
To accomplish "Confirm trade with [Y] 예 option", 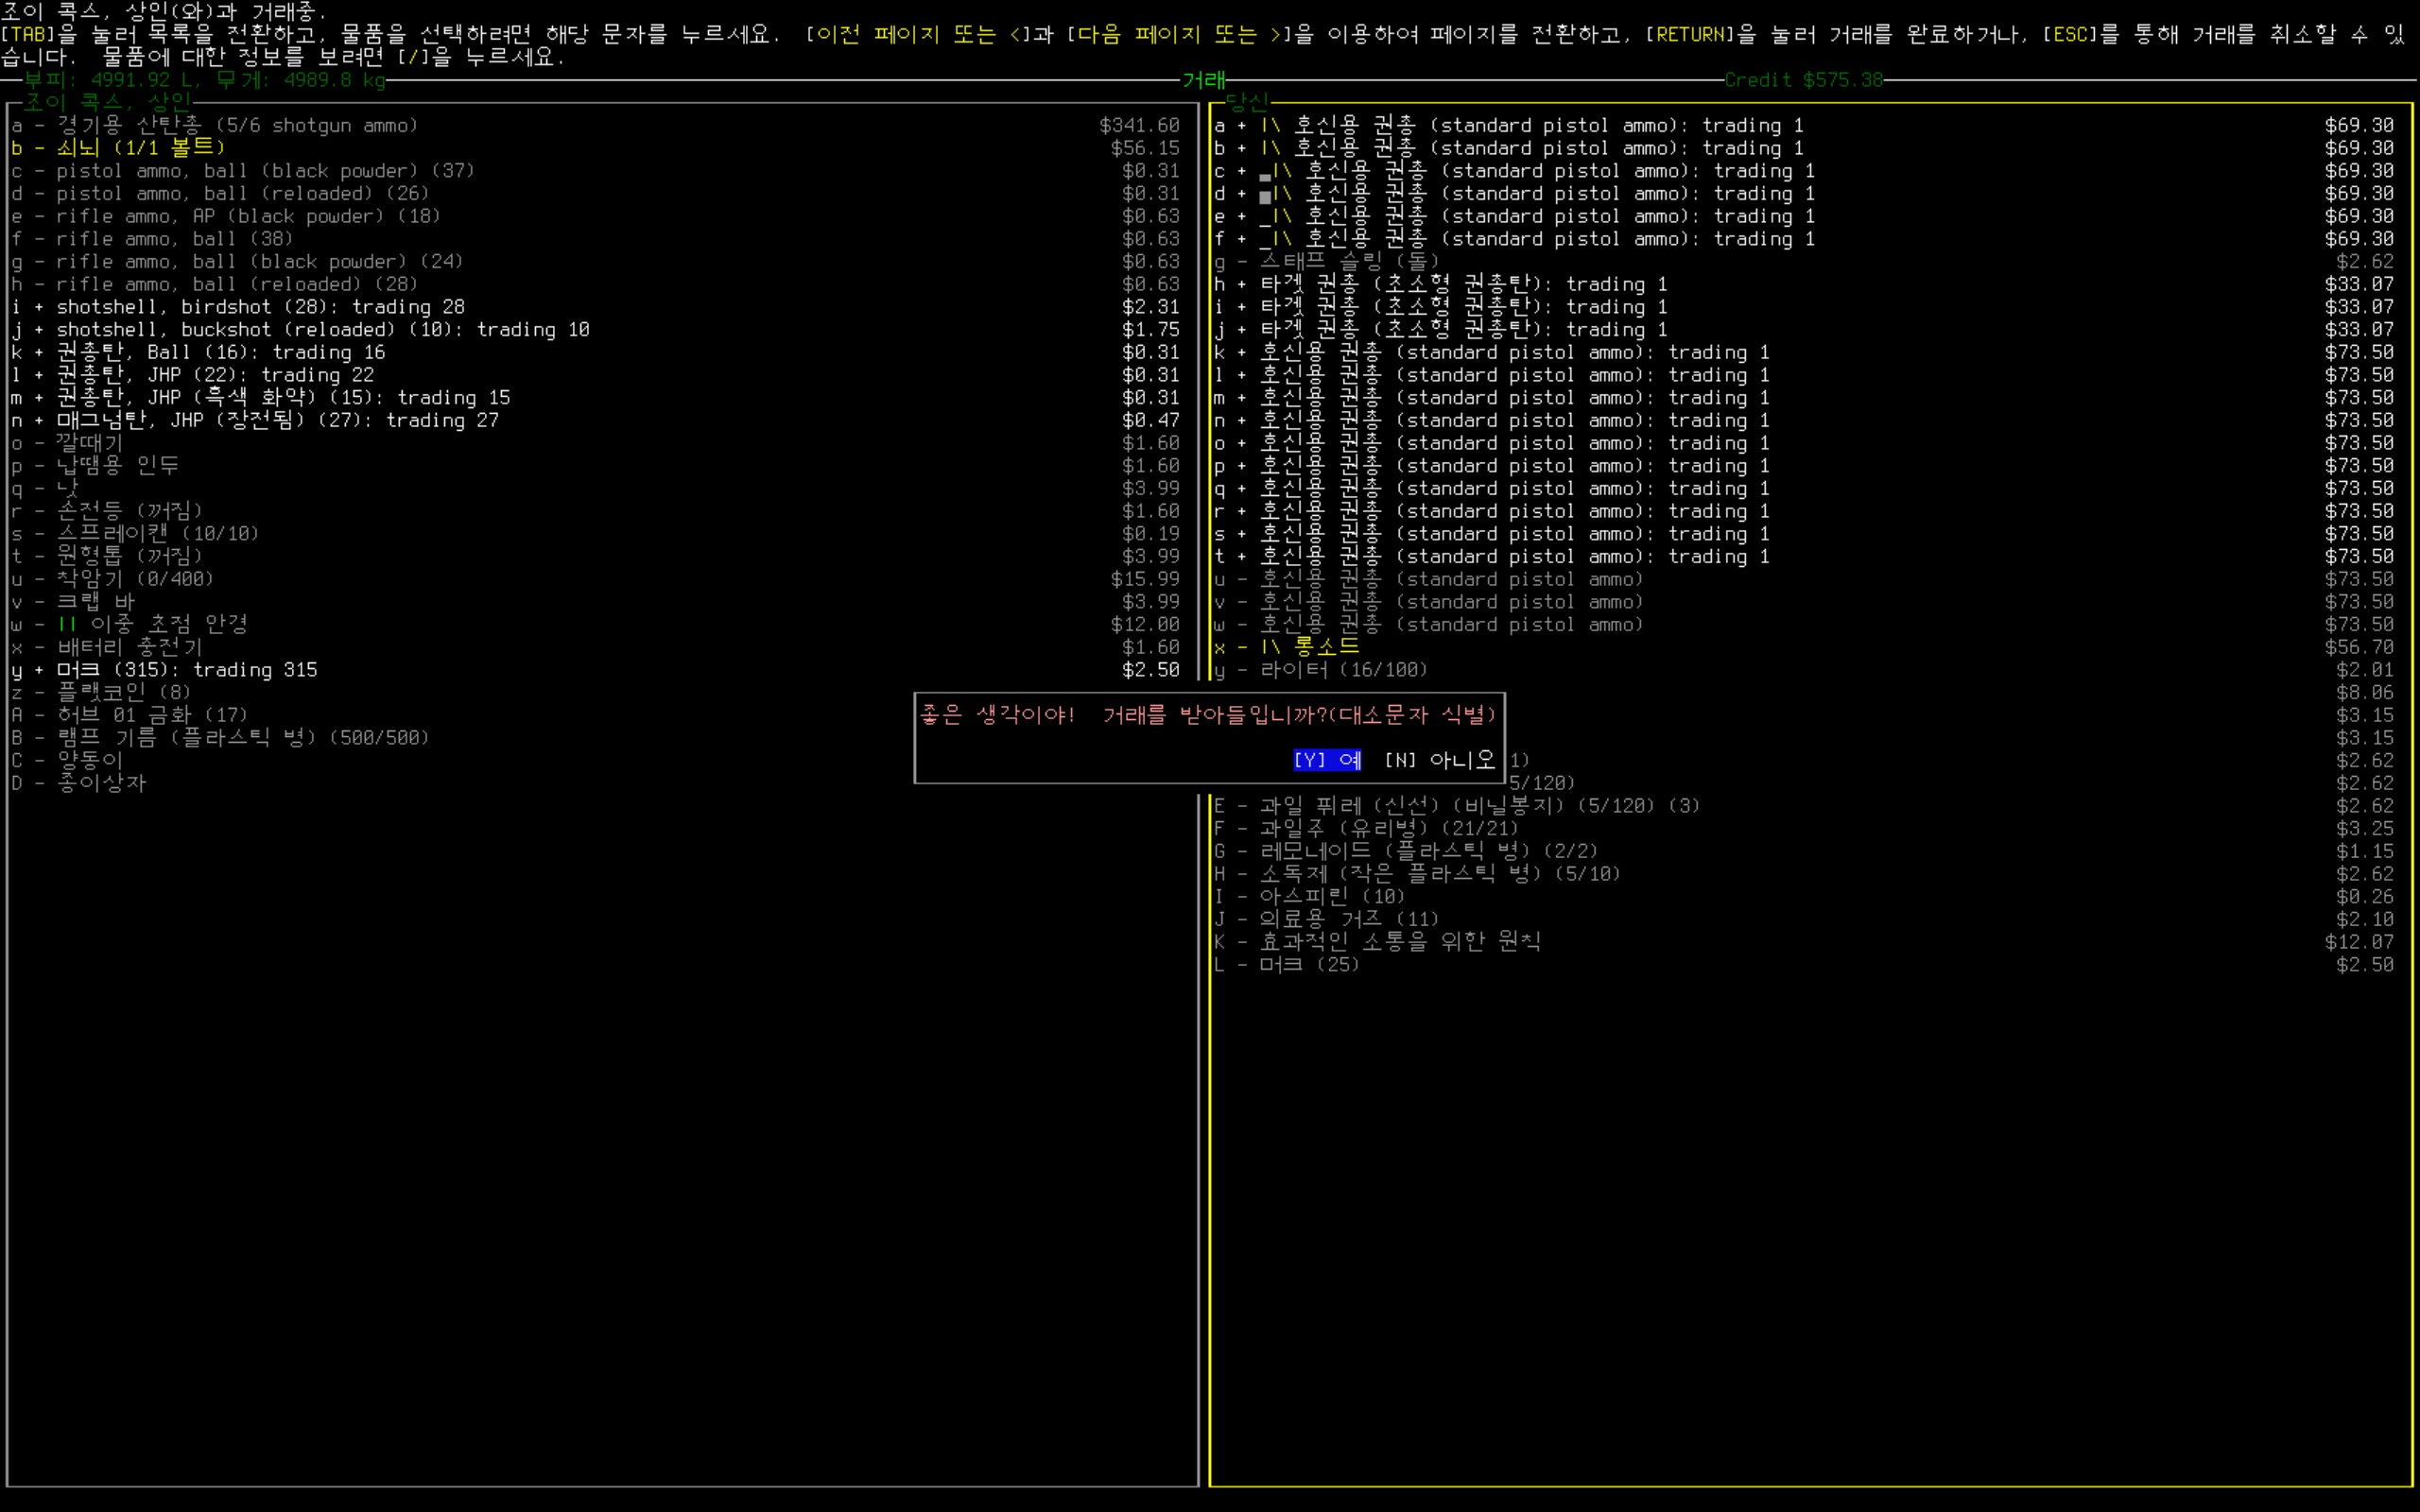I will pyautogui.click(x=1326, y=760).
